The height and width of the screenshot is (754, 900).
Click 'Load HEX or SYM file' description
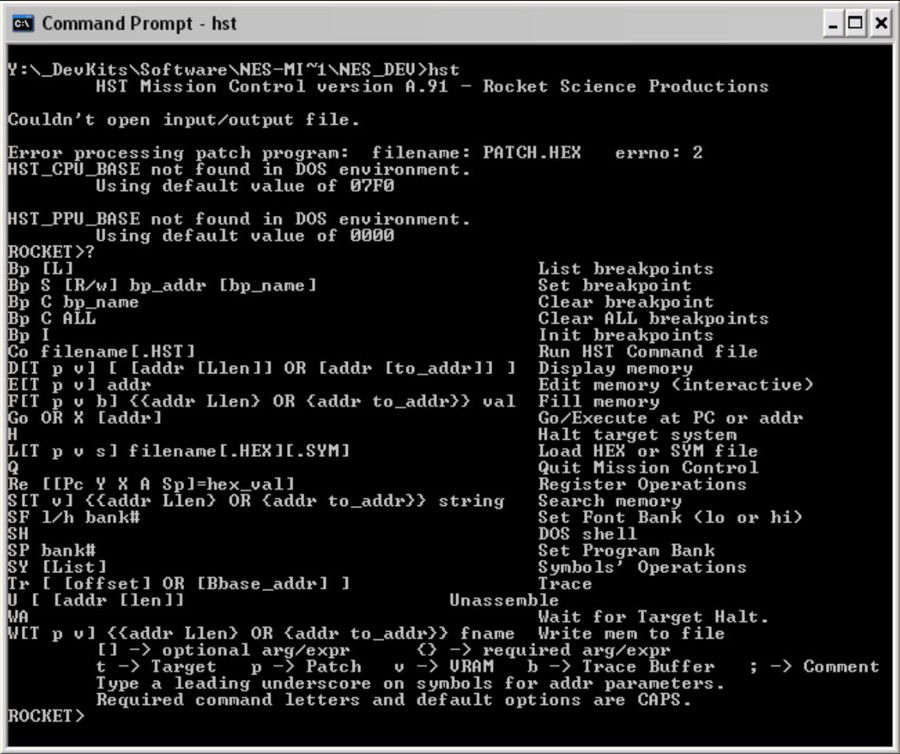[x=647, y=452]
